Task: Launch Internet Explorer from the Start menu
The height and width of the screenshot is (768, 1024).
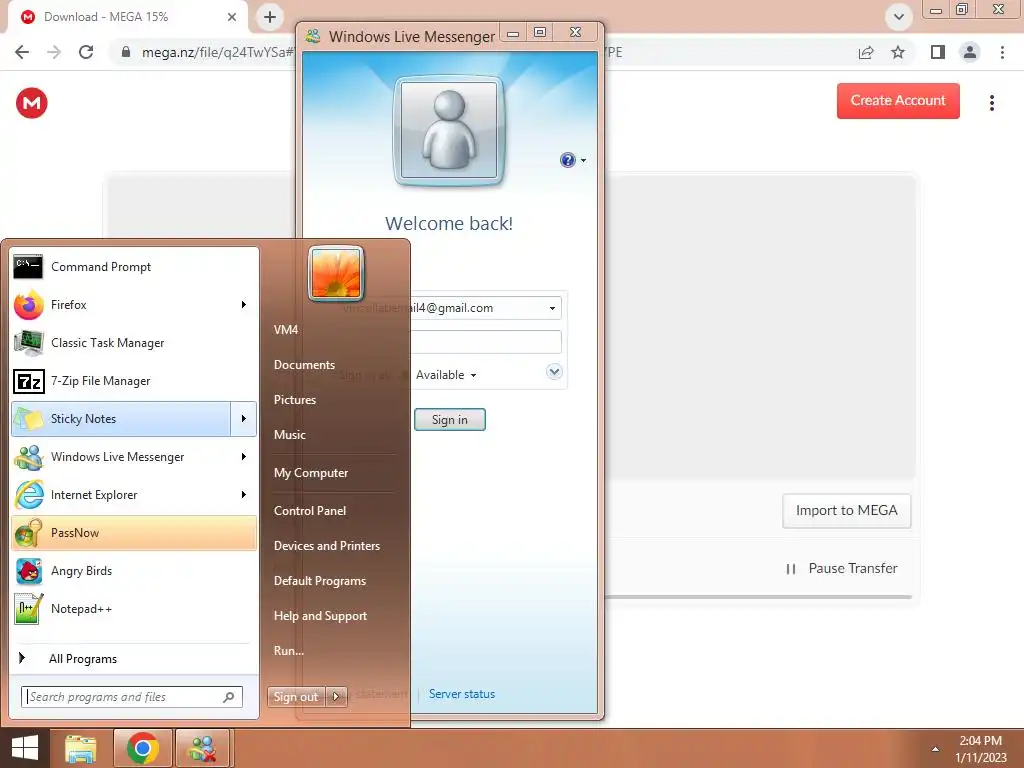Action: coord(121,494)
